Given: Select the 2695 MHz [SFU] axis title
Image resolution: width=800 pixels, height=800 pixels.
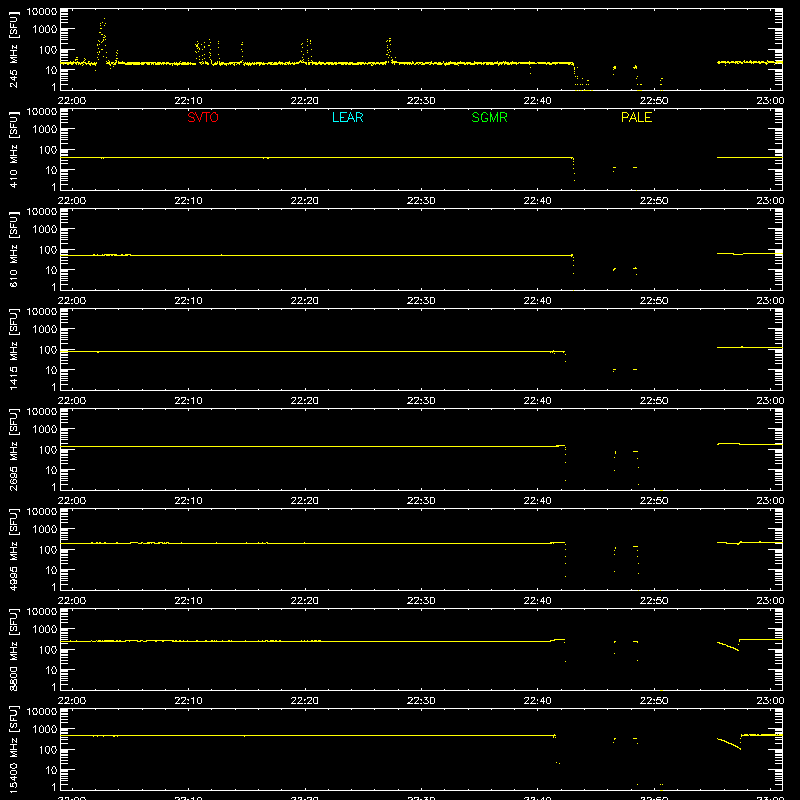Looking at the screenshot, I should (13, 449).
